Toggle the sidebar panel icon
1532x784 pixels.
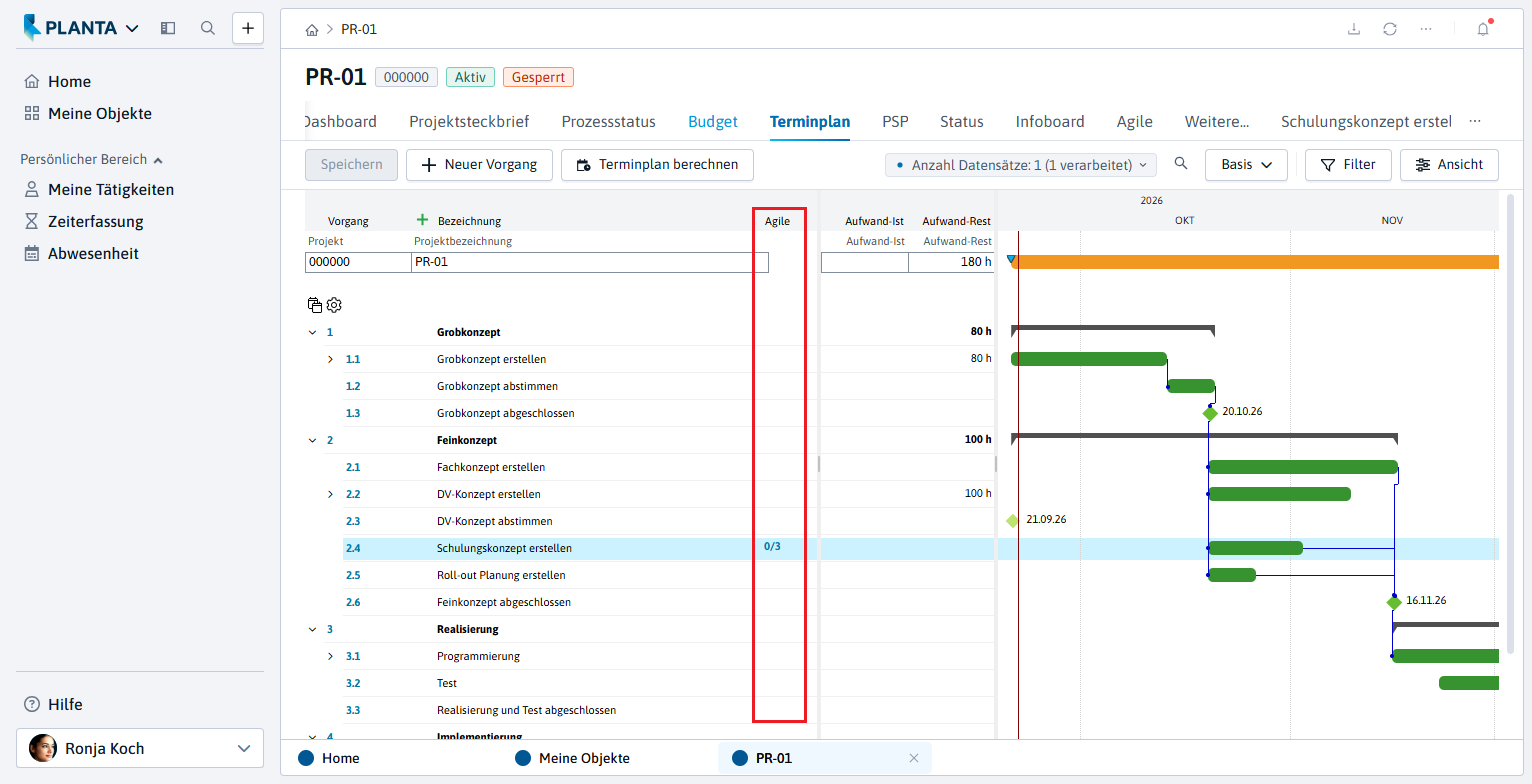point(168,28)
